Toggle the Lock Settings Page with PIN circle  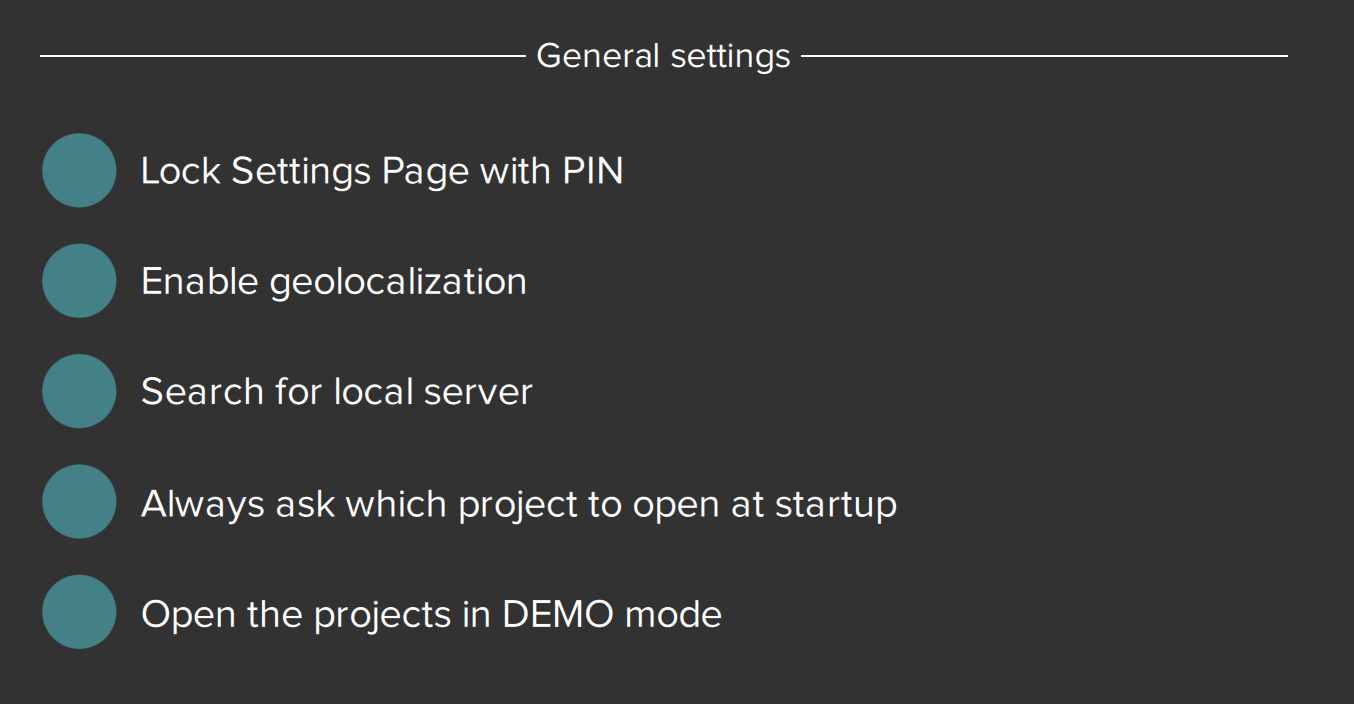click(79, 171)
